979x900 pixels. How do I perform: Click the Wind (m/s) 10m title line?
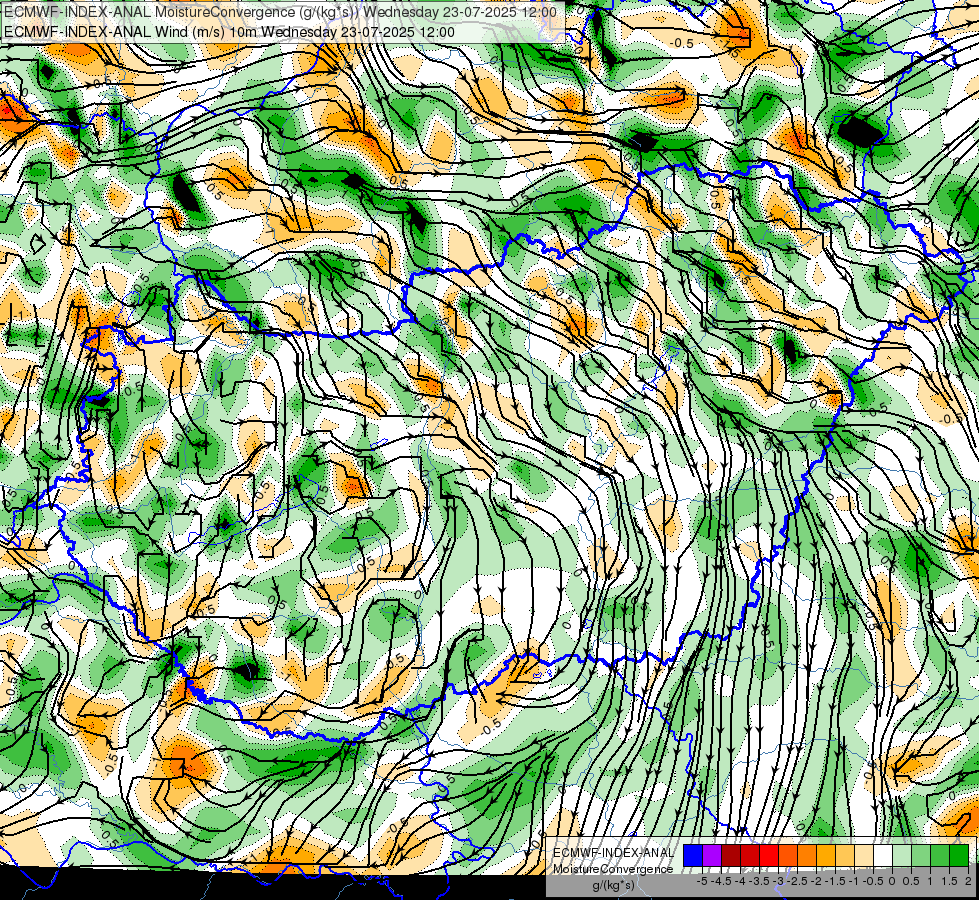click(229, 31)
